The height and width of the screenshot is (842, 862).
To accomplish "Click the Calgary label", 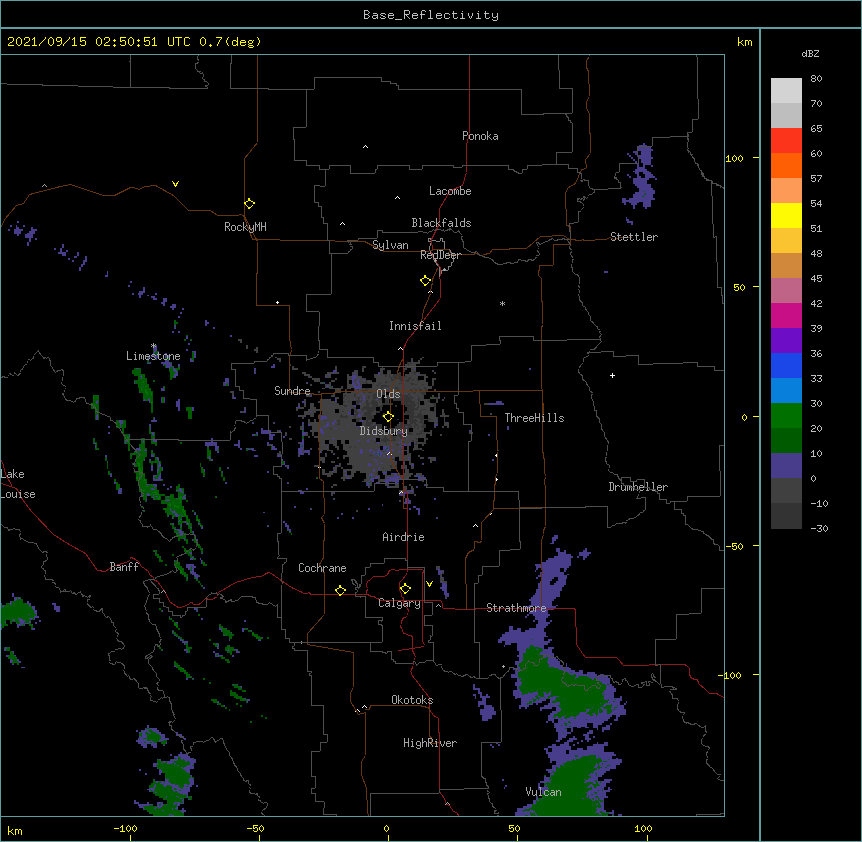I will 399,603.
